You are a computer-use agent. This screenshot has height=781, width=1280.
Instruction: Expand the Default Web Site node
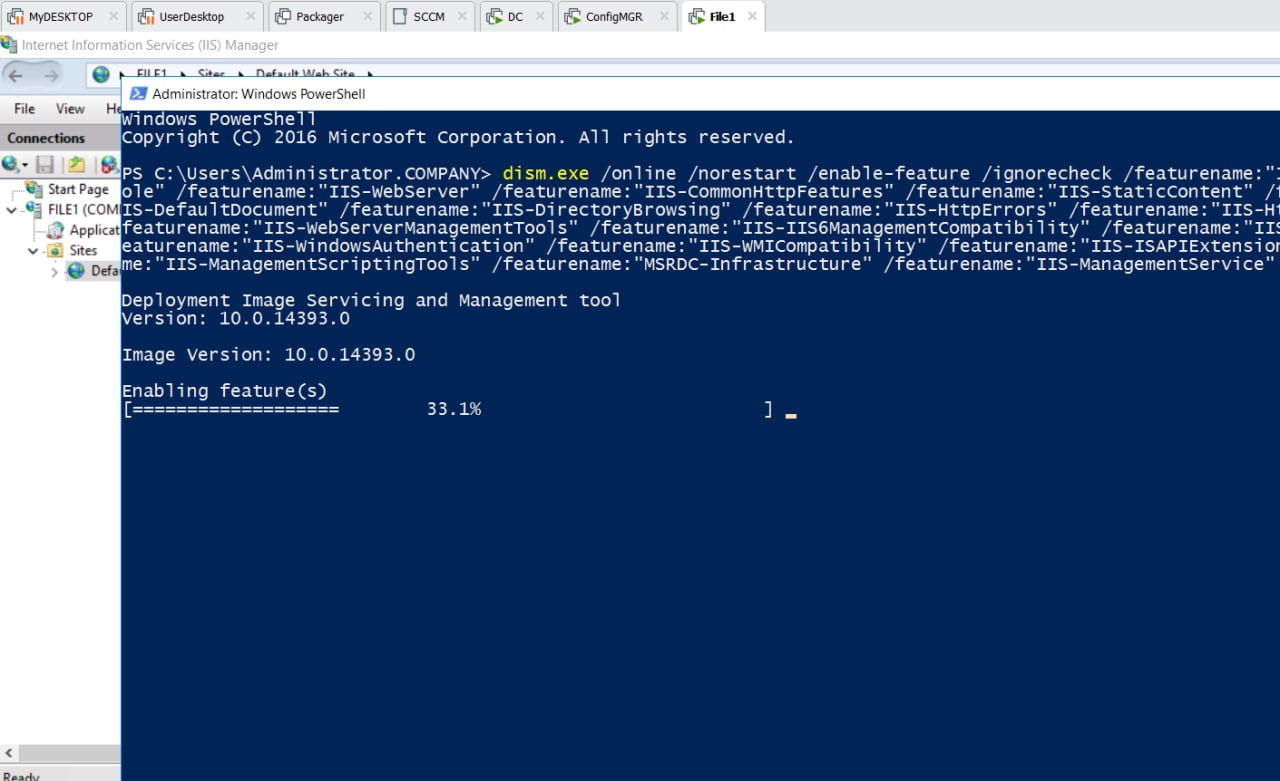(55, 271)
